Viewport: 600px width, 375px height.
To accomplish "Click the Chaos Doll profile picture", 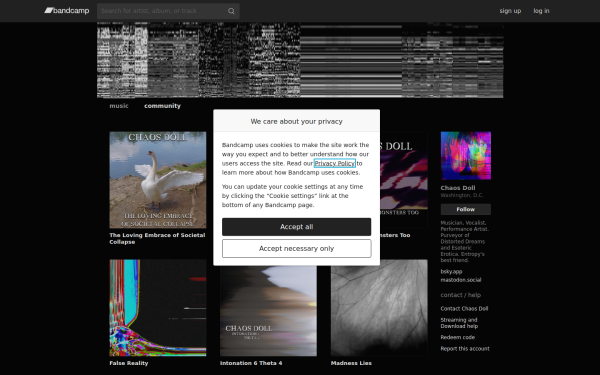I will [466, 156].
